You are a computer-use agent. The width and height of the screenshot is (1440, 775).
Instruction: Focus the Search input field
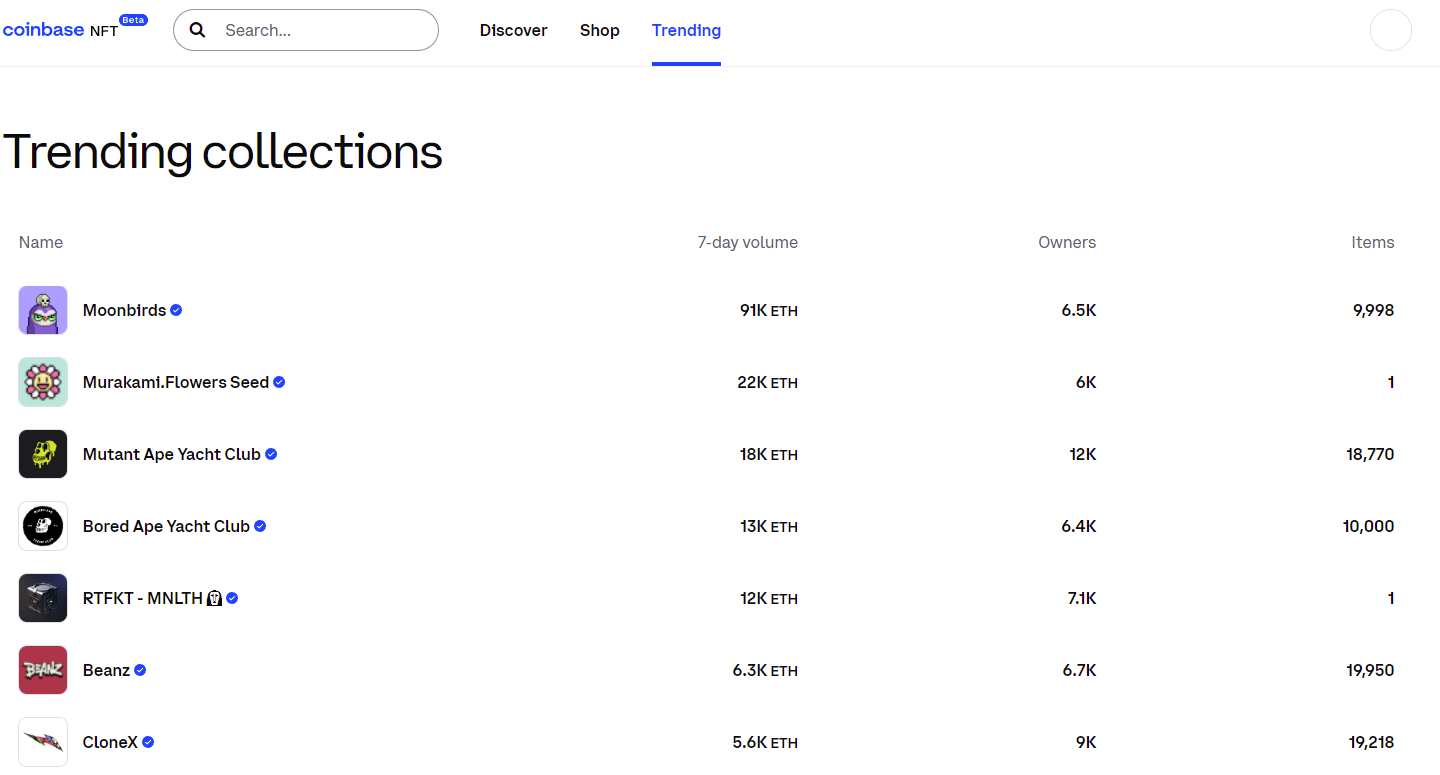pos(306,30)
